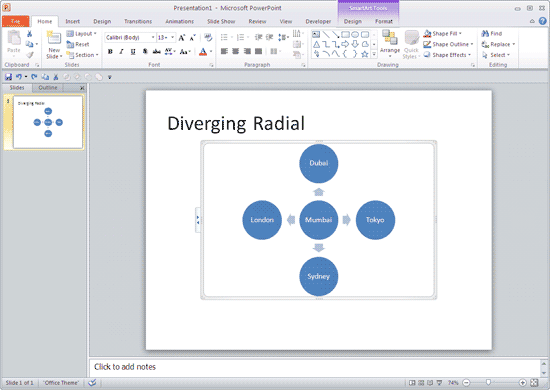Switch to Reading View in status bar
The image size is (550, 390).
point(430,383)
